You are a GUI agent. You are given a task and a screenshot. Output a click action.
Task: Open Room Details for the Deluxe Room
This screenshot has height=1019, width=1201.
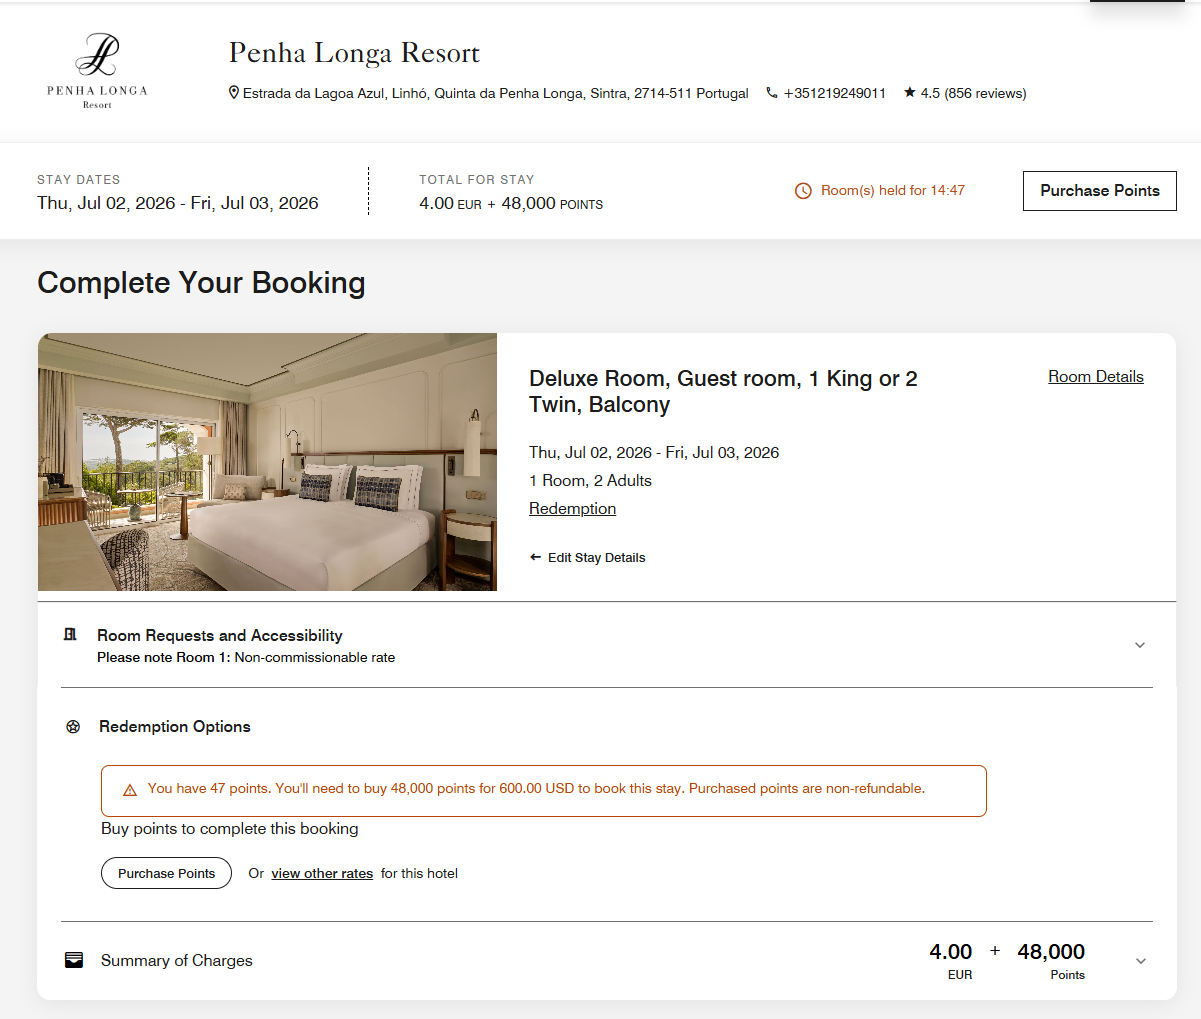click(1095, 376)
